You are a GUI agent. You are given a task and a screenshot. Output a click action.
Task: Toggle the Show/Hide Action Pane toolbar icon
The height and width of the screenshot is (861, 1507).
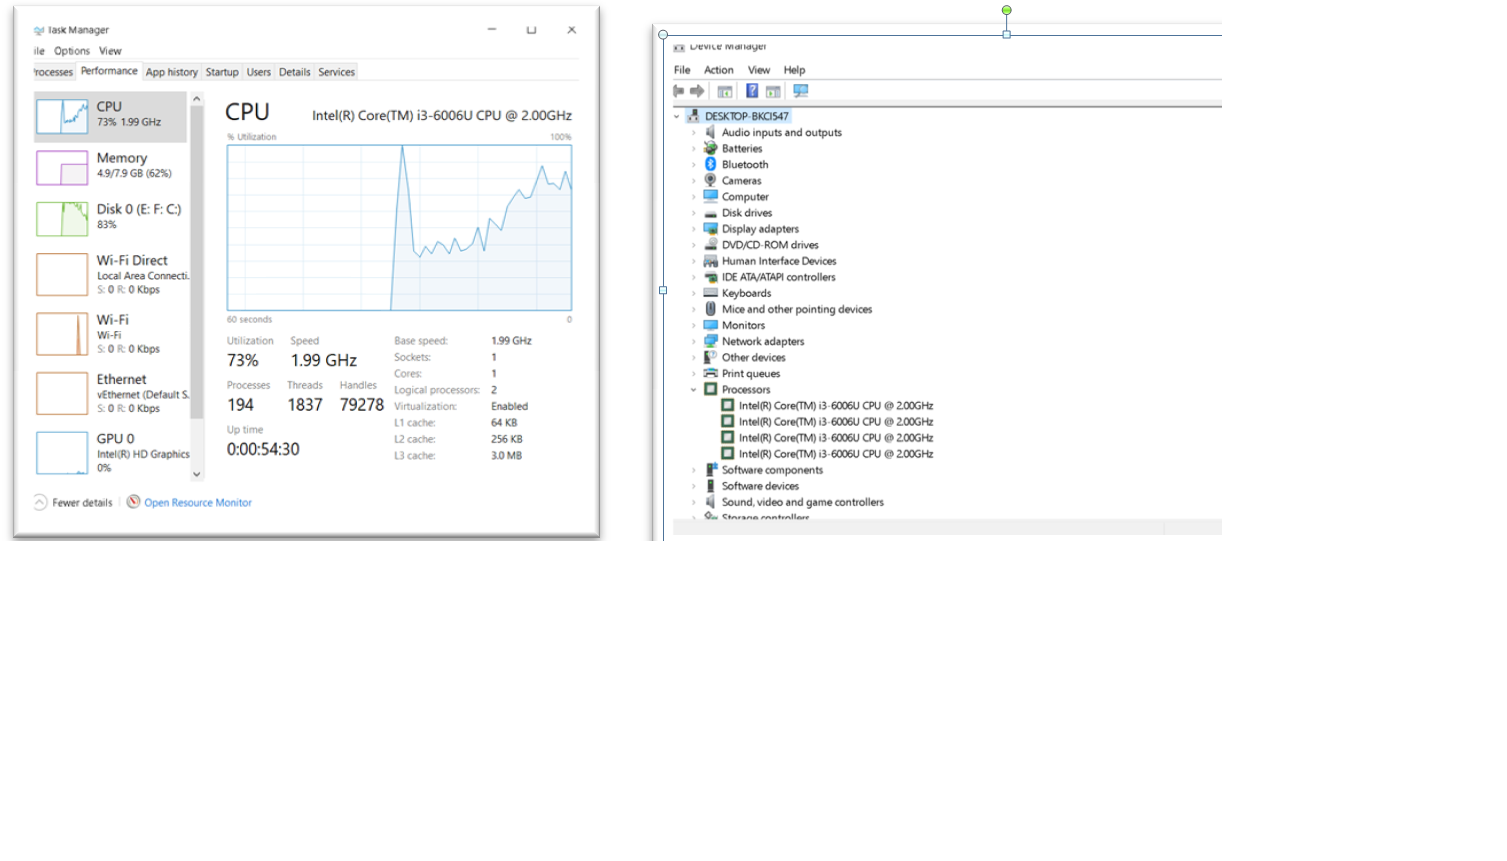click(773, 91)
